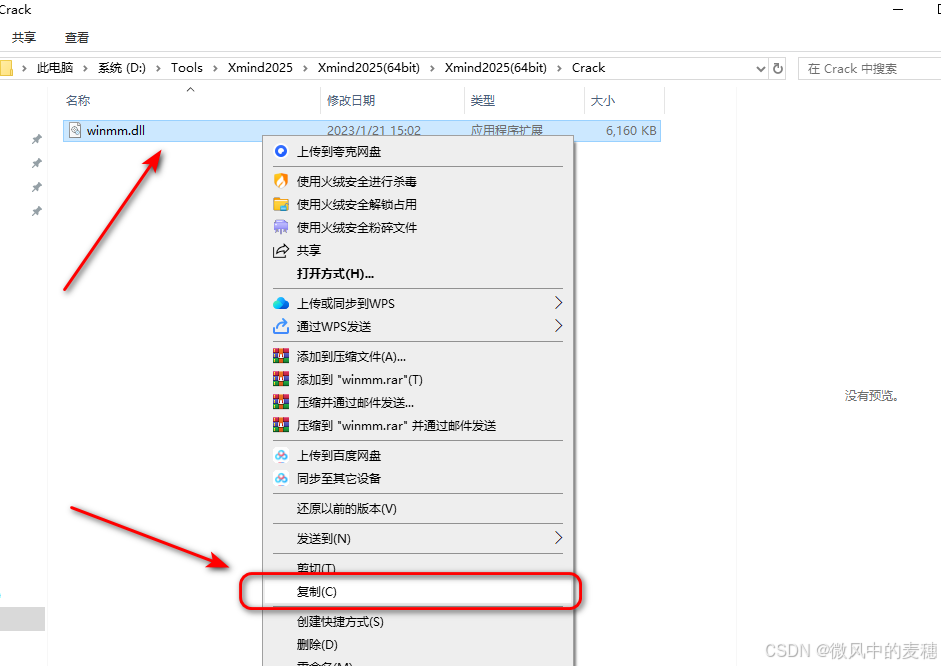The width and height of the screenshot is (941, 666).
Task: Select the winmm.dll file name
Action: pos(116,130)
